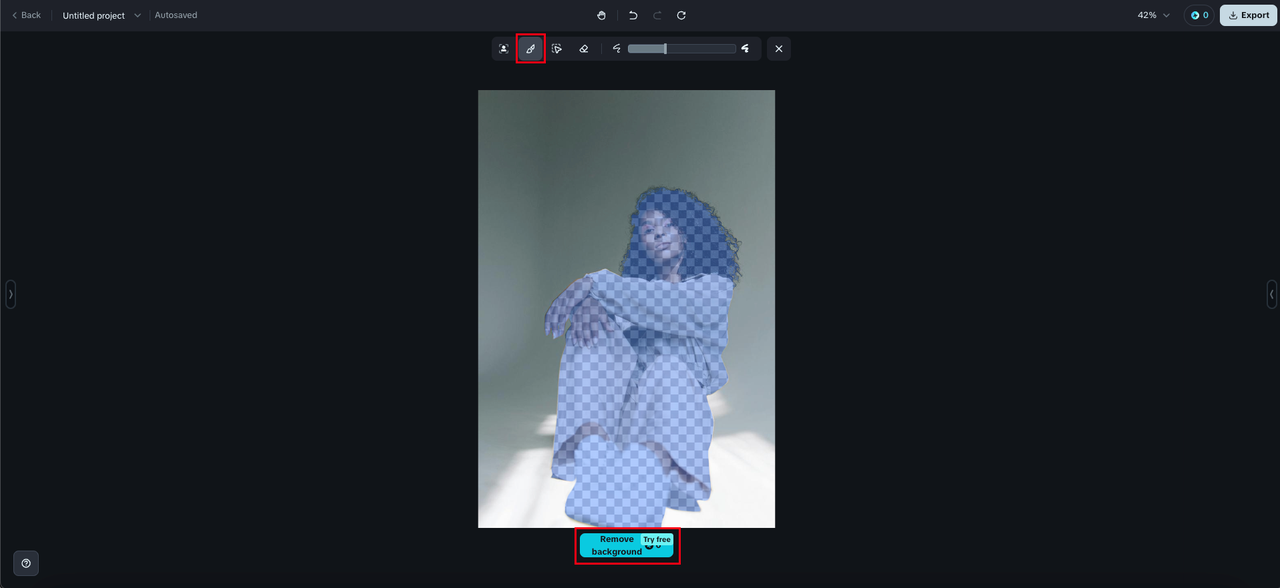Select the eraser tool
Viewport: 1280px width, 588px height.
point(584,49)
